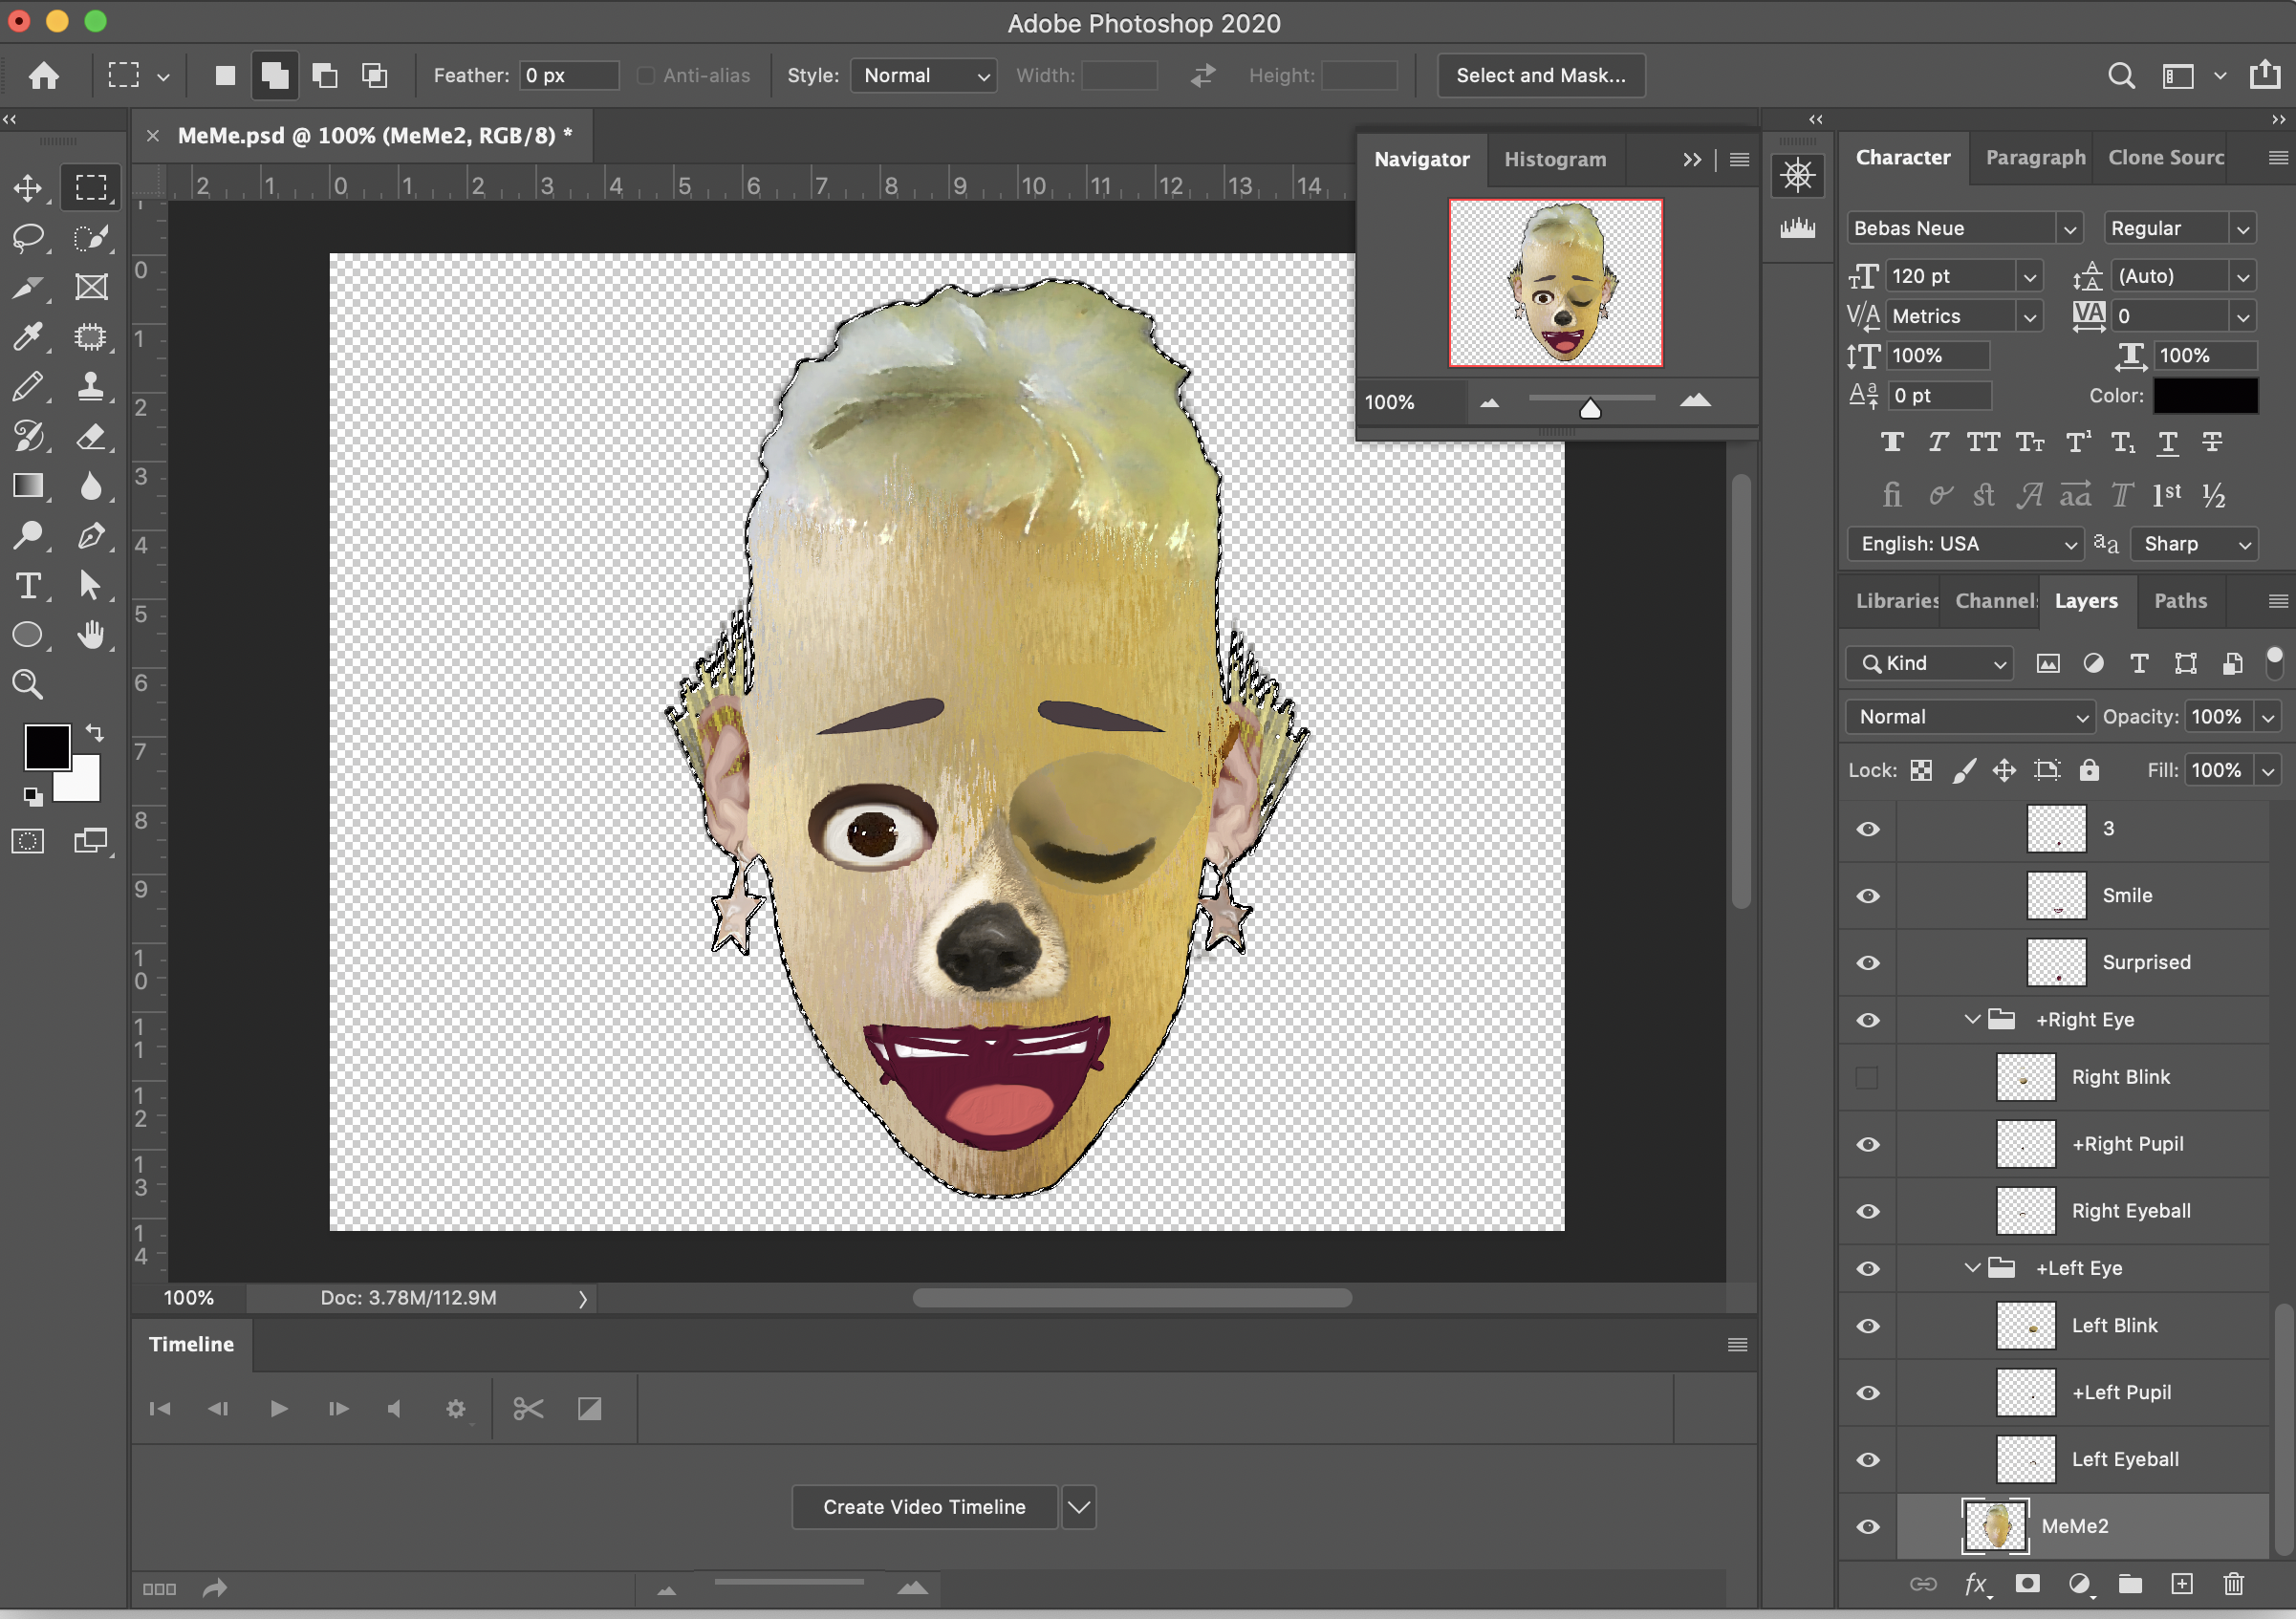Select the Hand tool
The width and height of the screenshot is (2296, 1619).
tap(91, 635)
